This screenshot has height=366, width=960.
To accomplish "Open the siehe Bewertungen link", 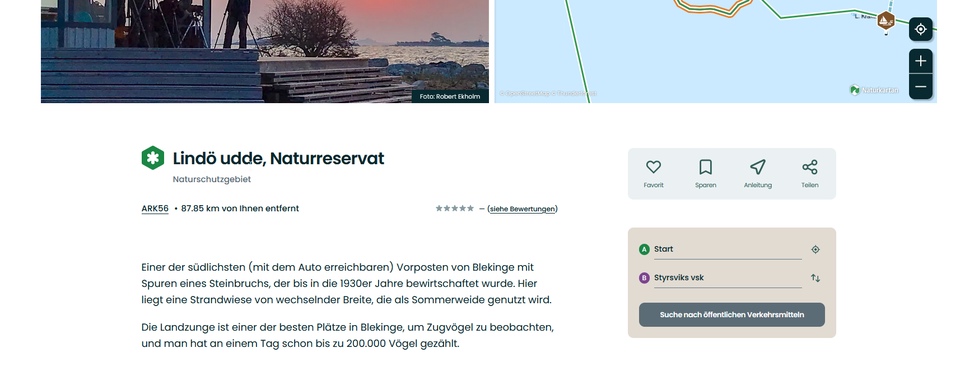I will (x=522, y=209).
